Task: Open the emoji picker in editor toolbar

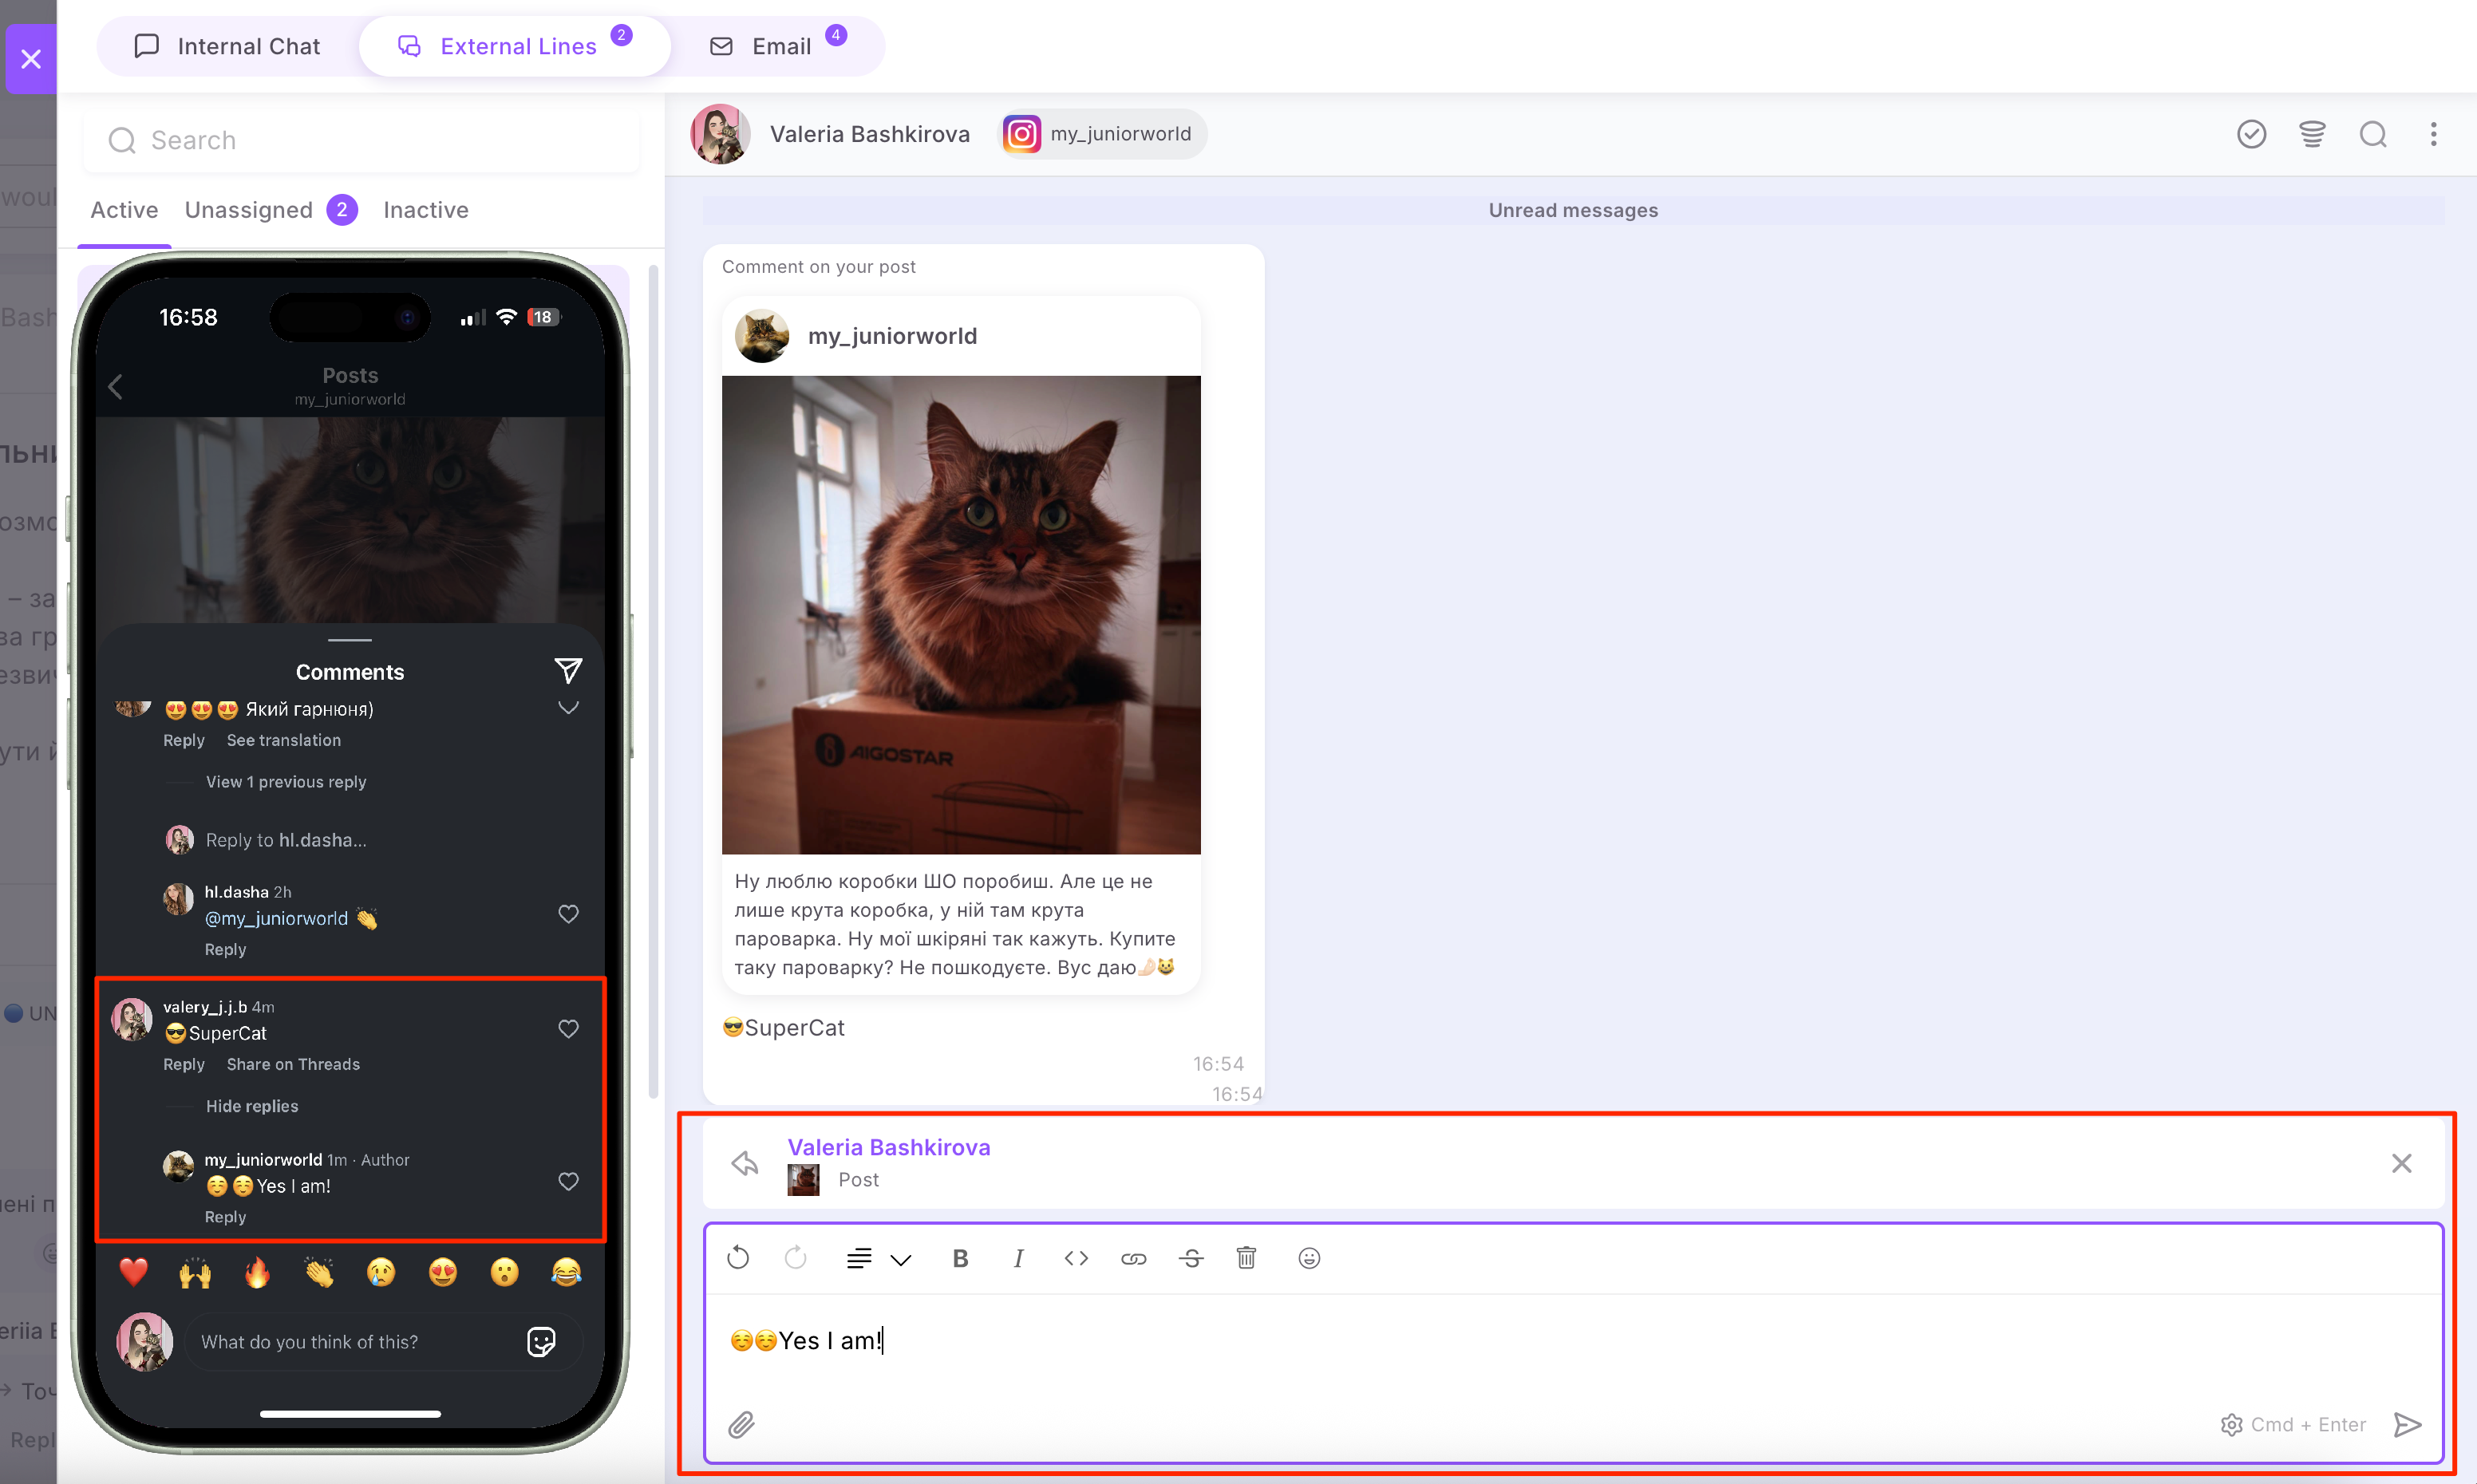Action: click(x=1309, y=1258)
